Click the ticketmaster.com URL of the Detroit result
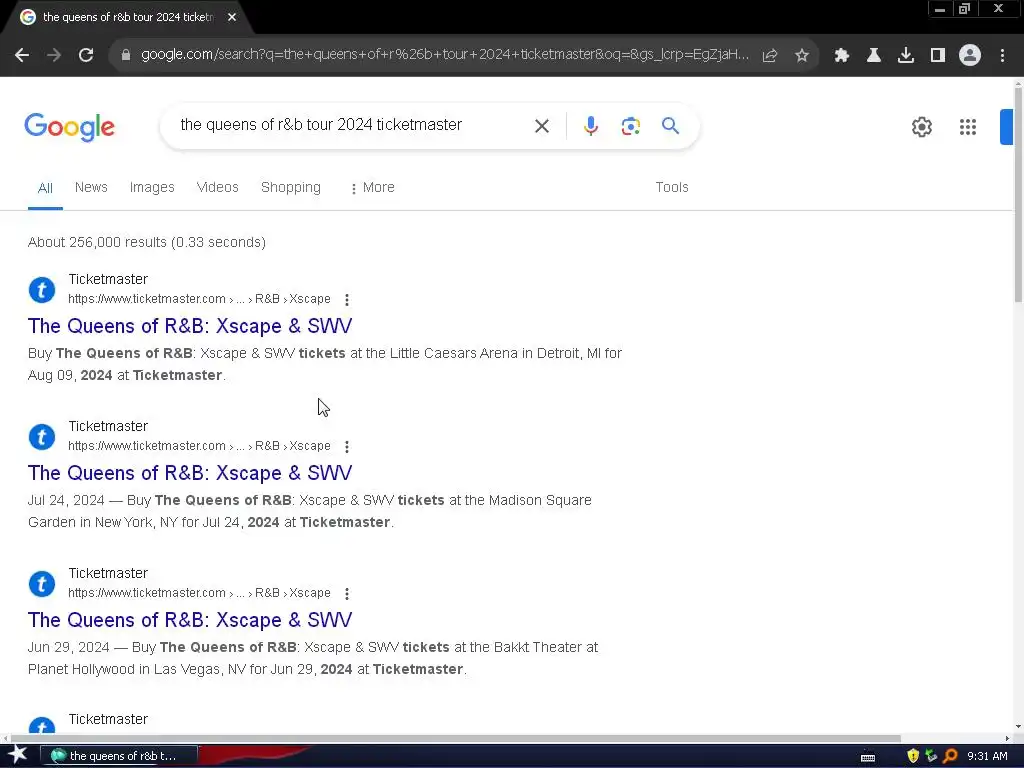Viewport: 1024px width, 768px height. [x=199, y=299]
